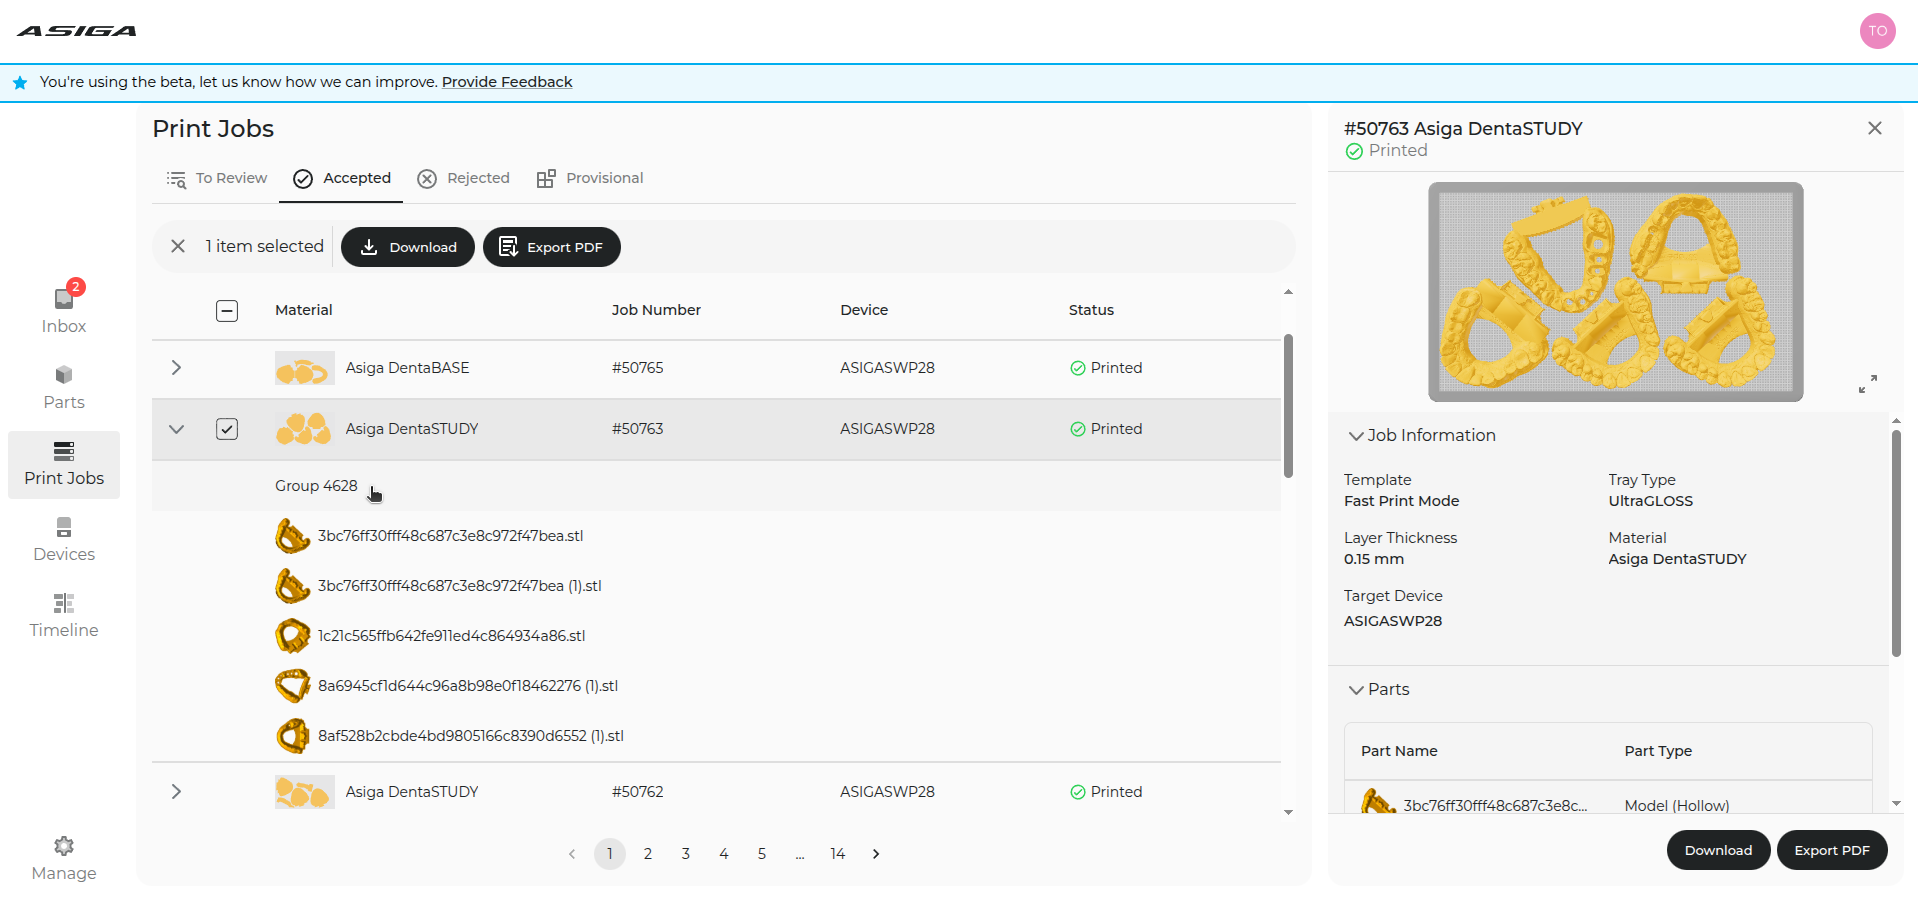Click the job list scroll down arrow
The height and width of the screenshot is (899, 1918).
click(1288, 812)
